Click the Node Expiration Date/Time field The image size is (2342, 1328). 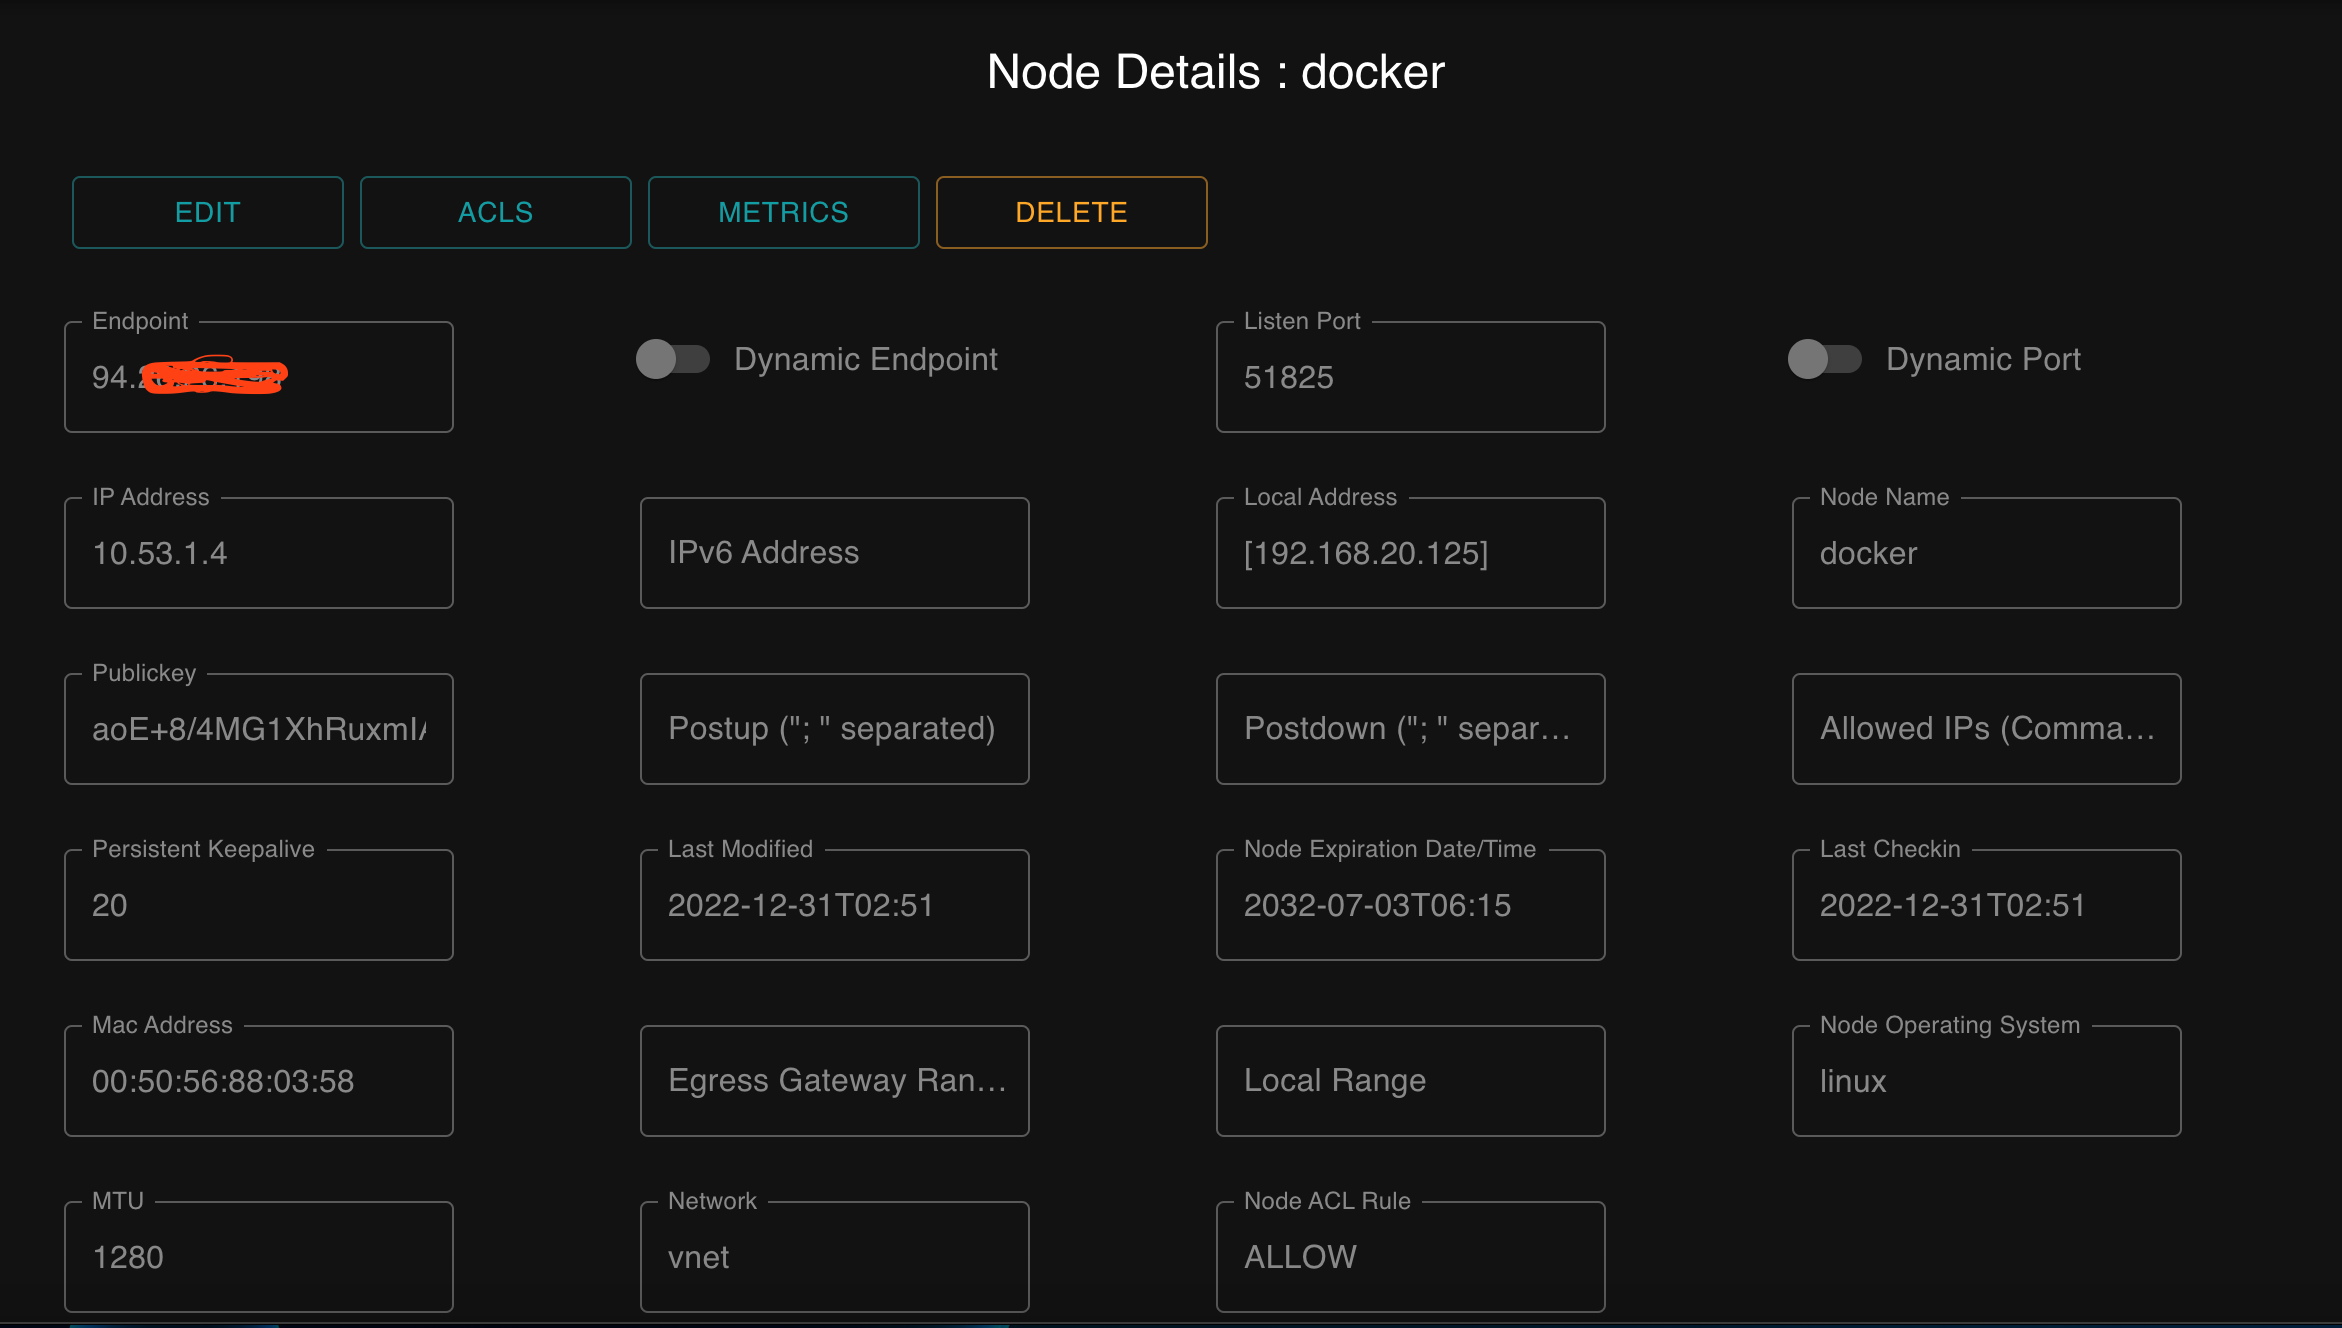[1411, 905]
